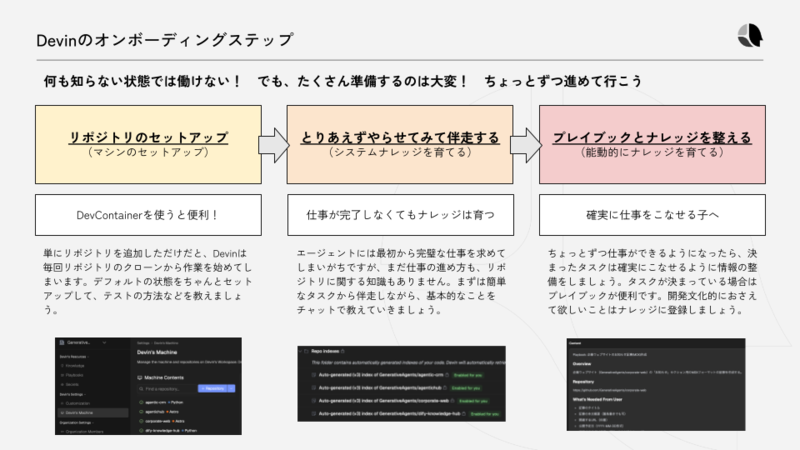Click Enabled for you badge on dify-knowledge-hub index
This screenshot has height=450, width=800.
point(485,414)
